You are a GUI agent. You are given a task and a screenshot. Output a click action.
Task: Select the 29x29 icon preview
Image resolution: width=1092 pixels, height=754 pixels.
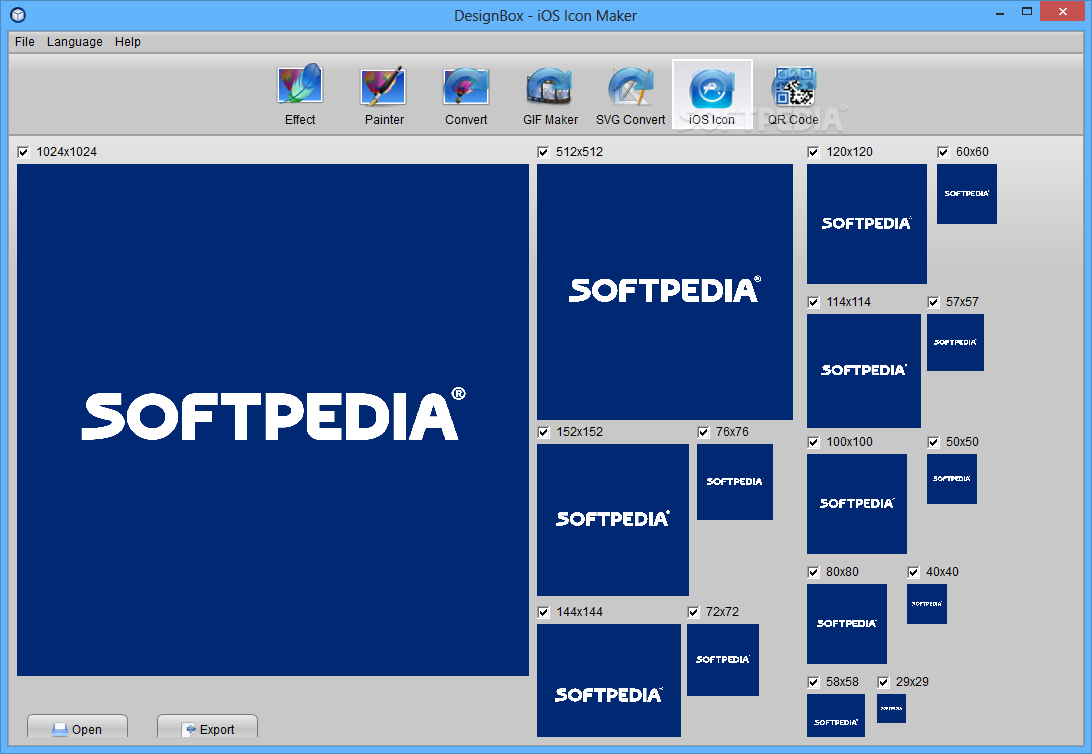click(891, 709)
